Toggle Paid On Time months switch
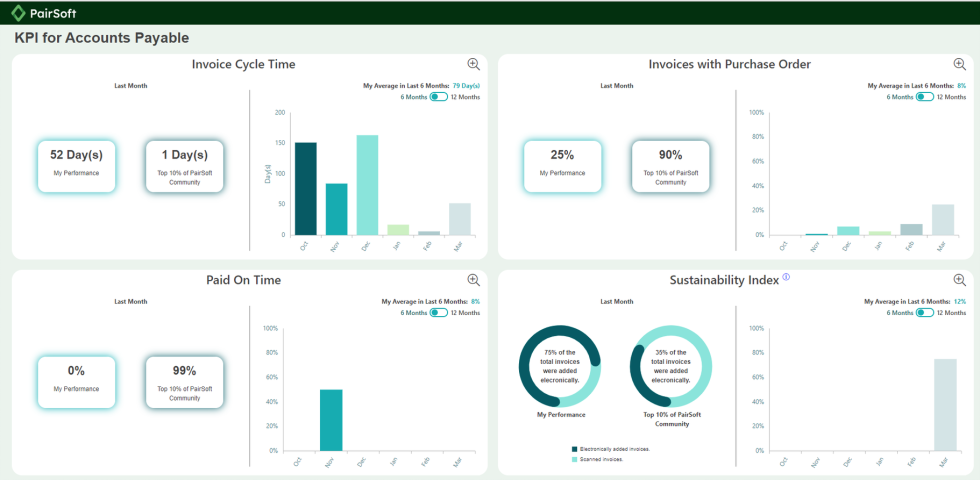Image resolution: width=980 pixels, height=480 pixels. (438, 313)
